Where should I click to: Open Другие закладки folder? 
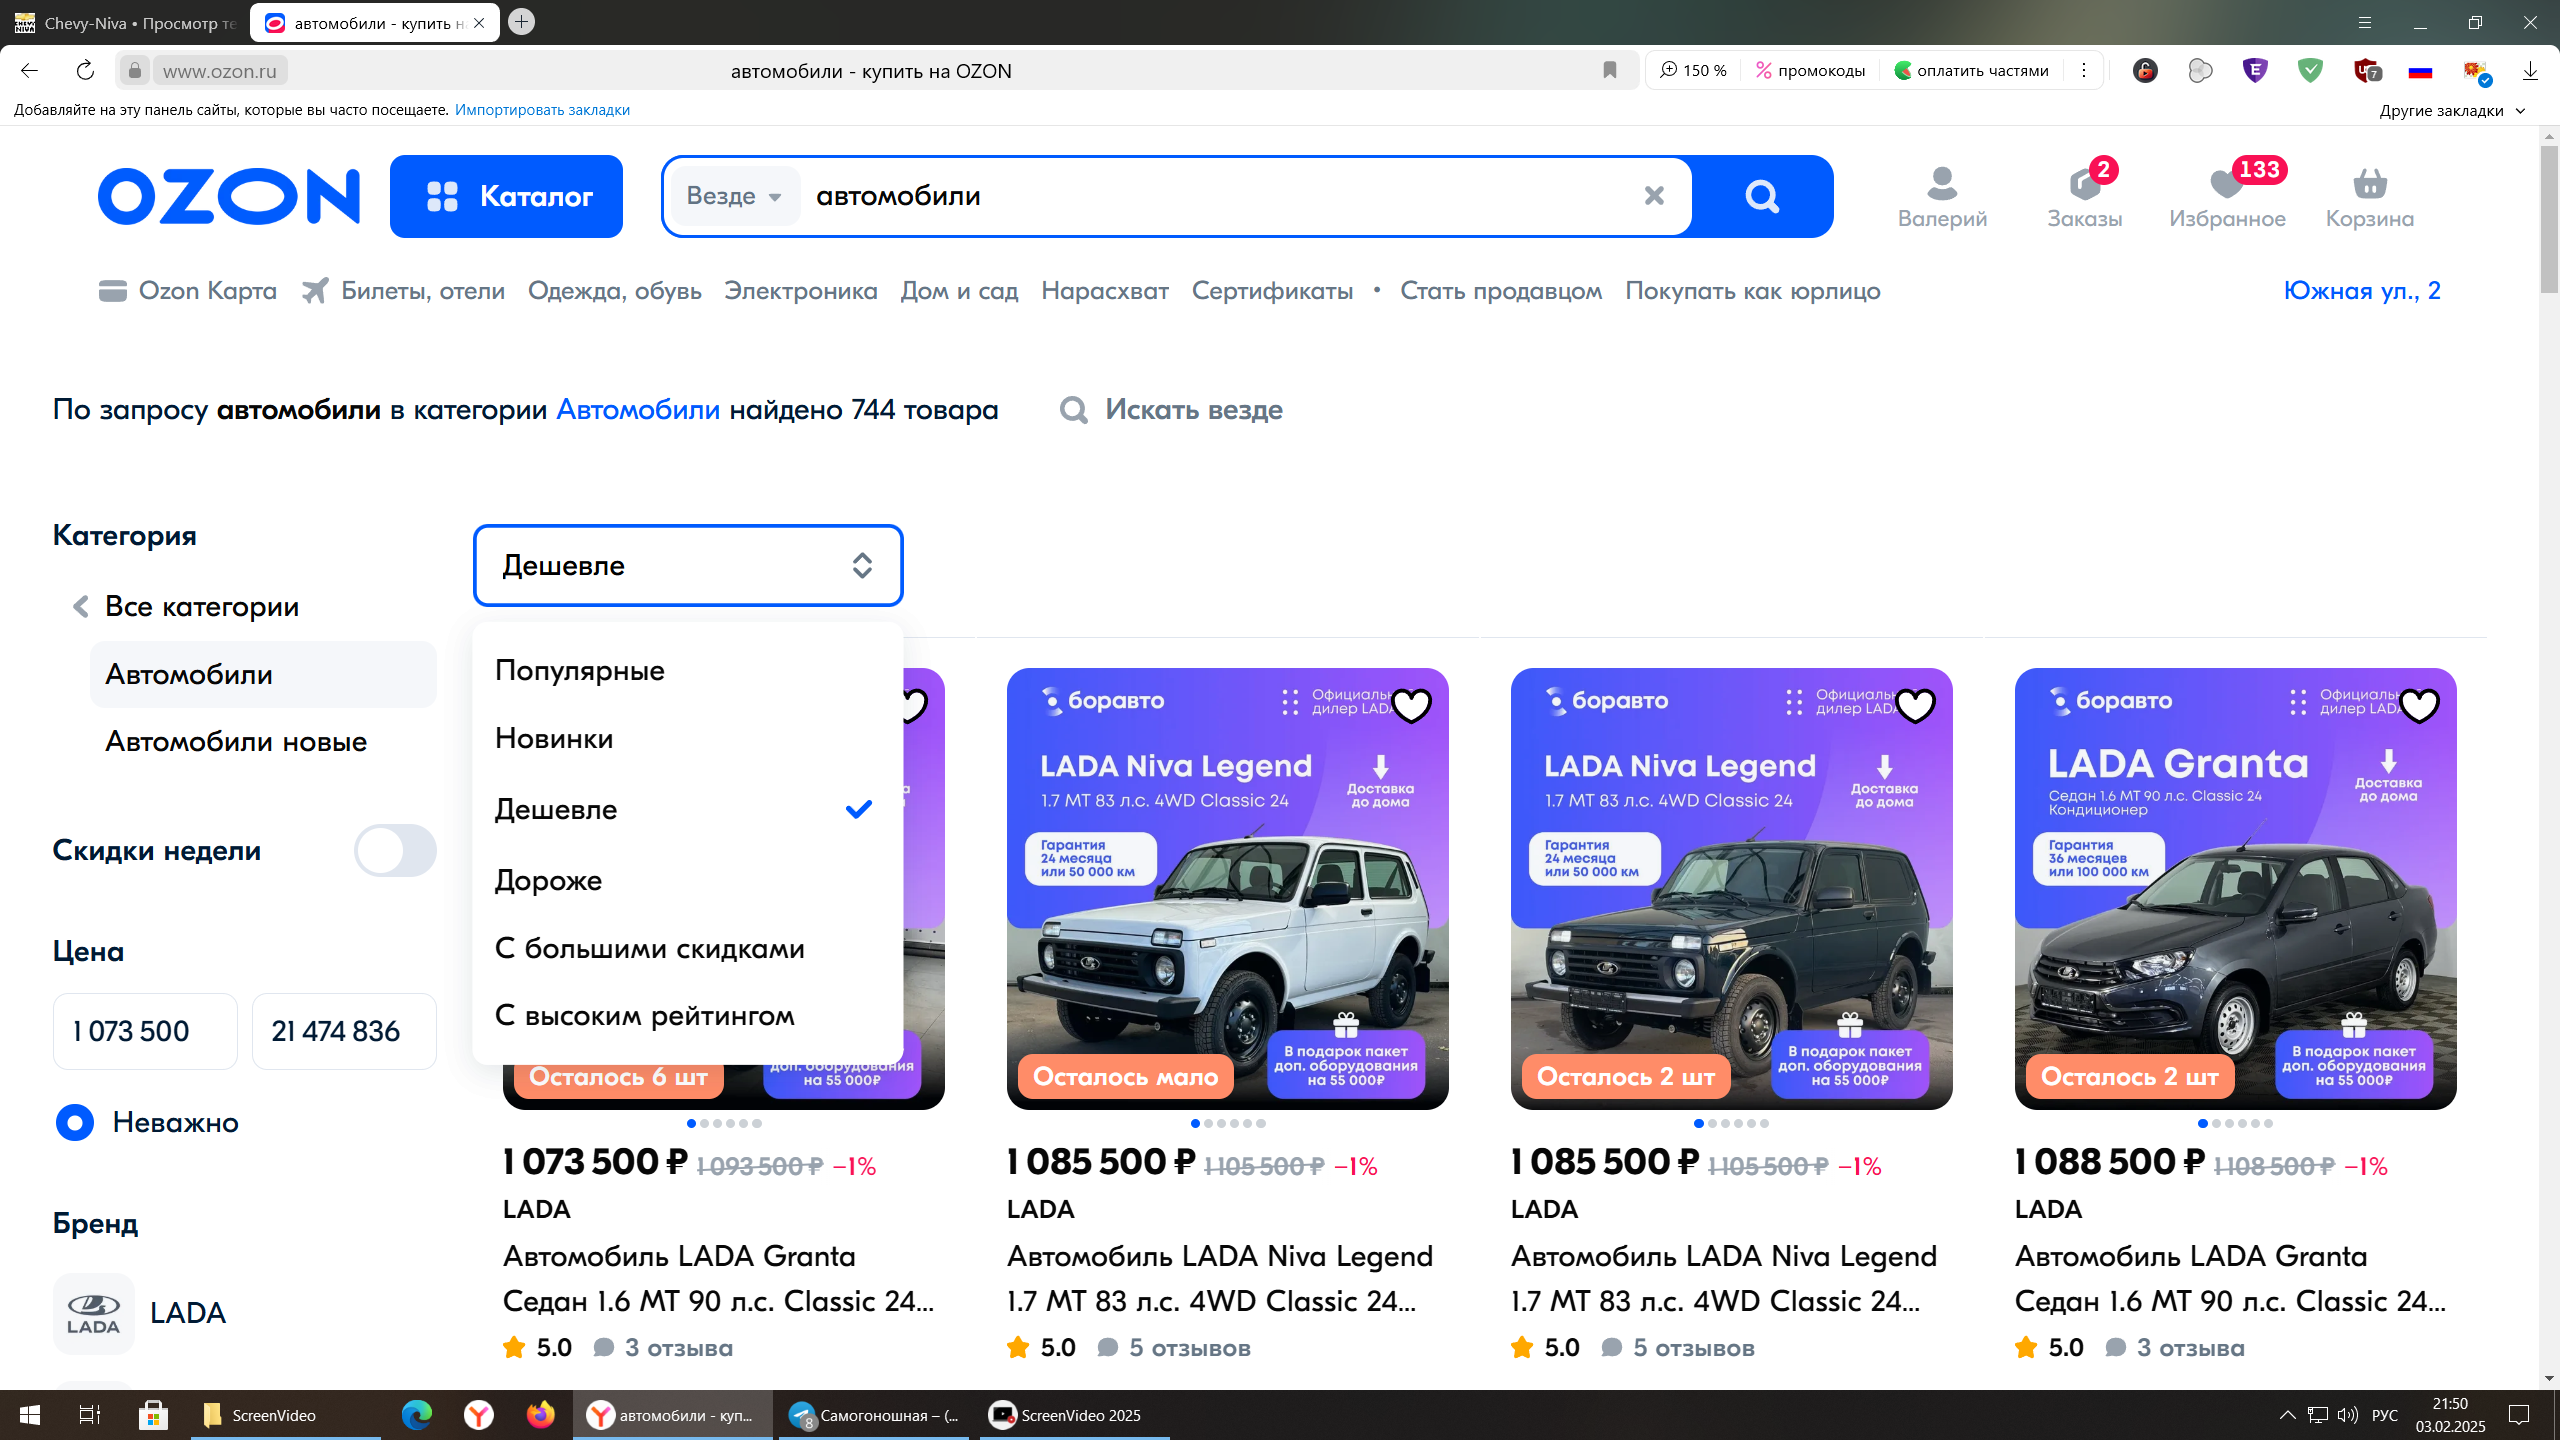click(x=2452, y=110)
